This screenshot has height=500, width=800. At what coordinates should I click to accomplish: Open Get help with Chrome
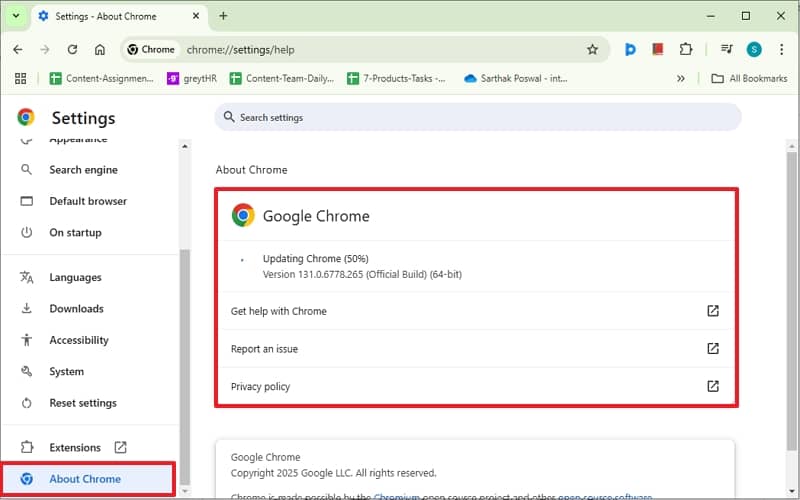click(x=477, y=311)
